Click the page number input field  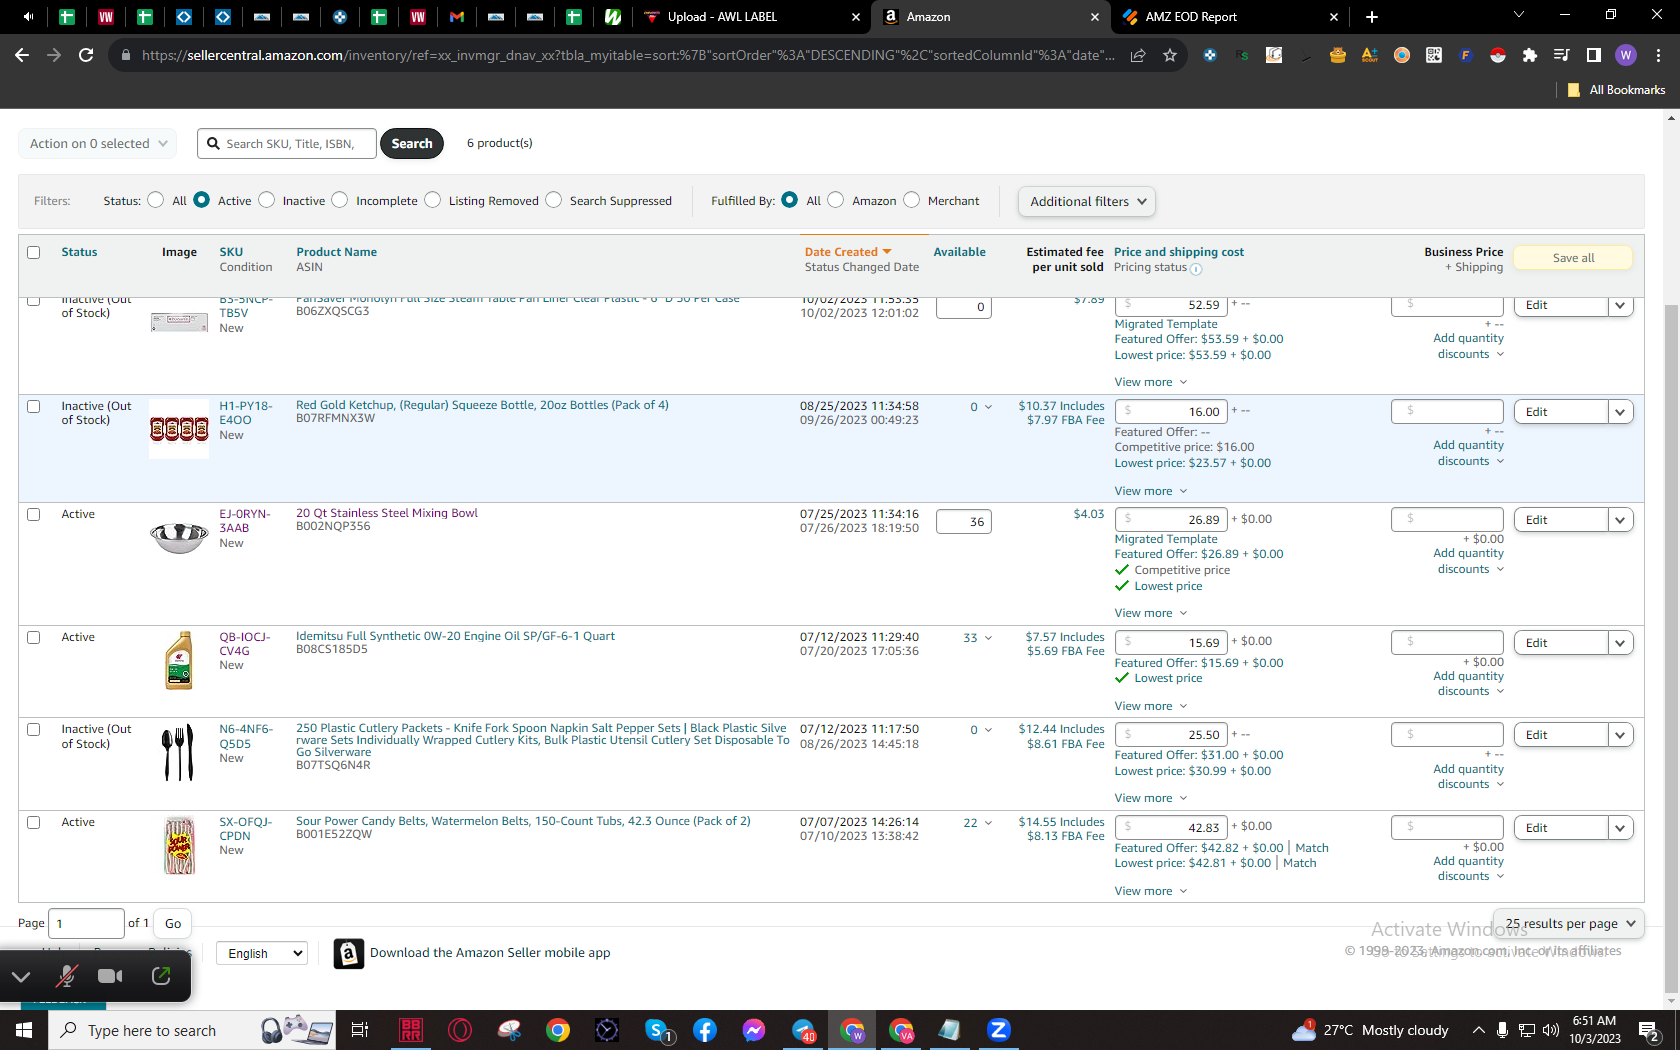click(87, 924)
